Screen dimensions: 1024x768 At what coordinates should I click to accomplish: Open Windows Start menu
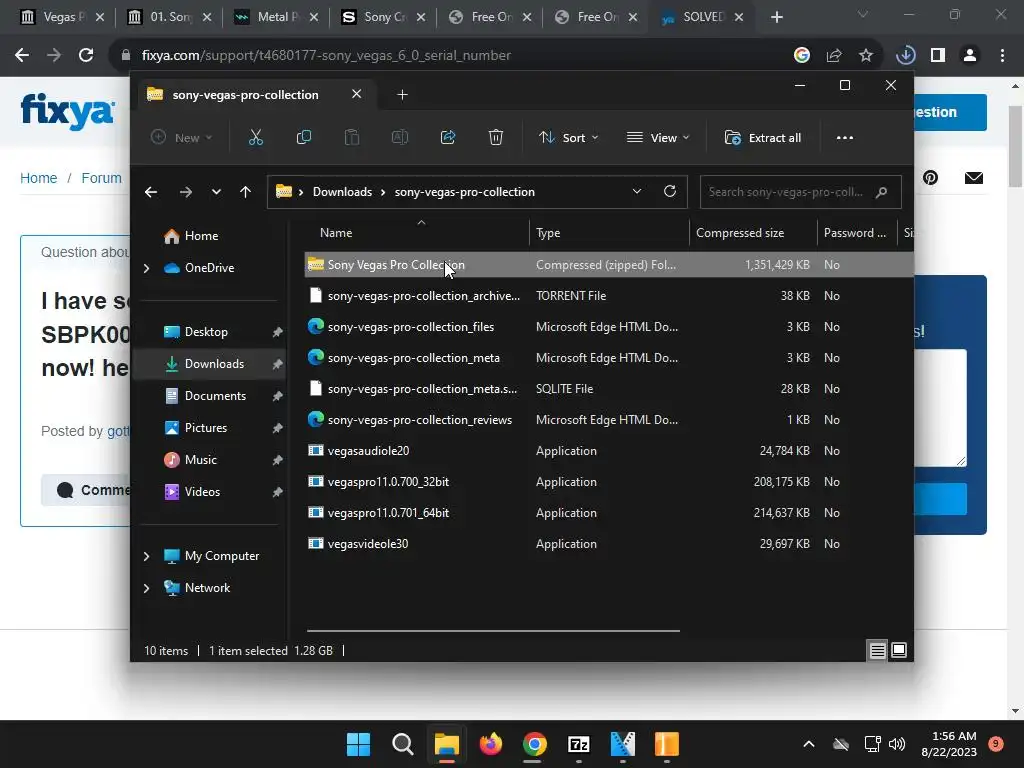pyautogui.click(x=358, y=744)
